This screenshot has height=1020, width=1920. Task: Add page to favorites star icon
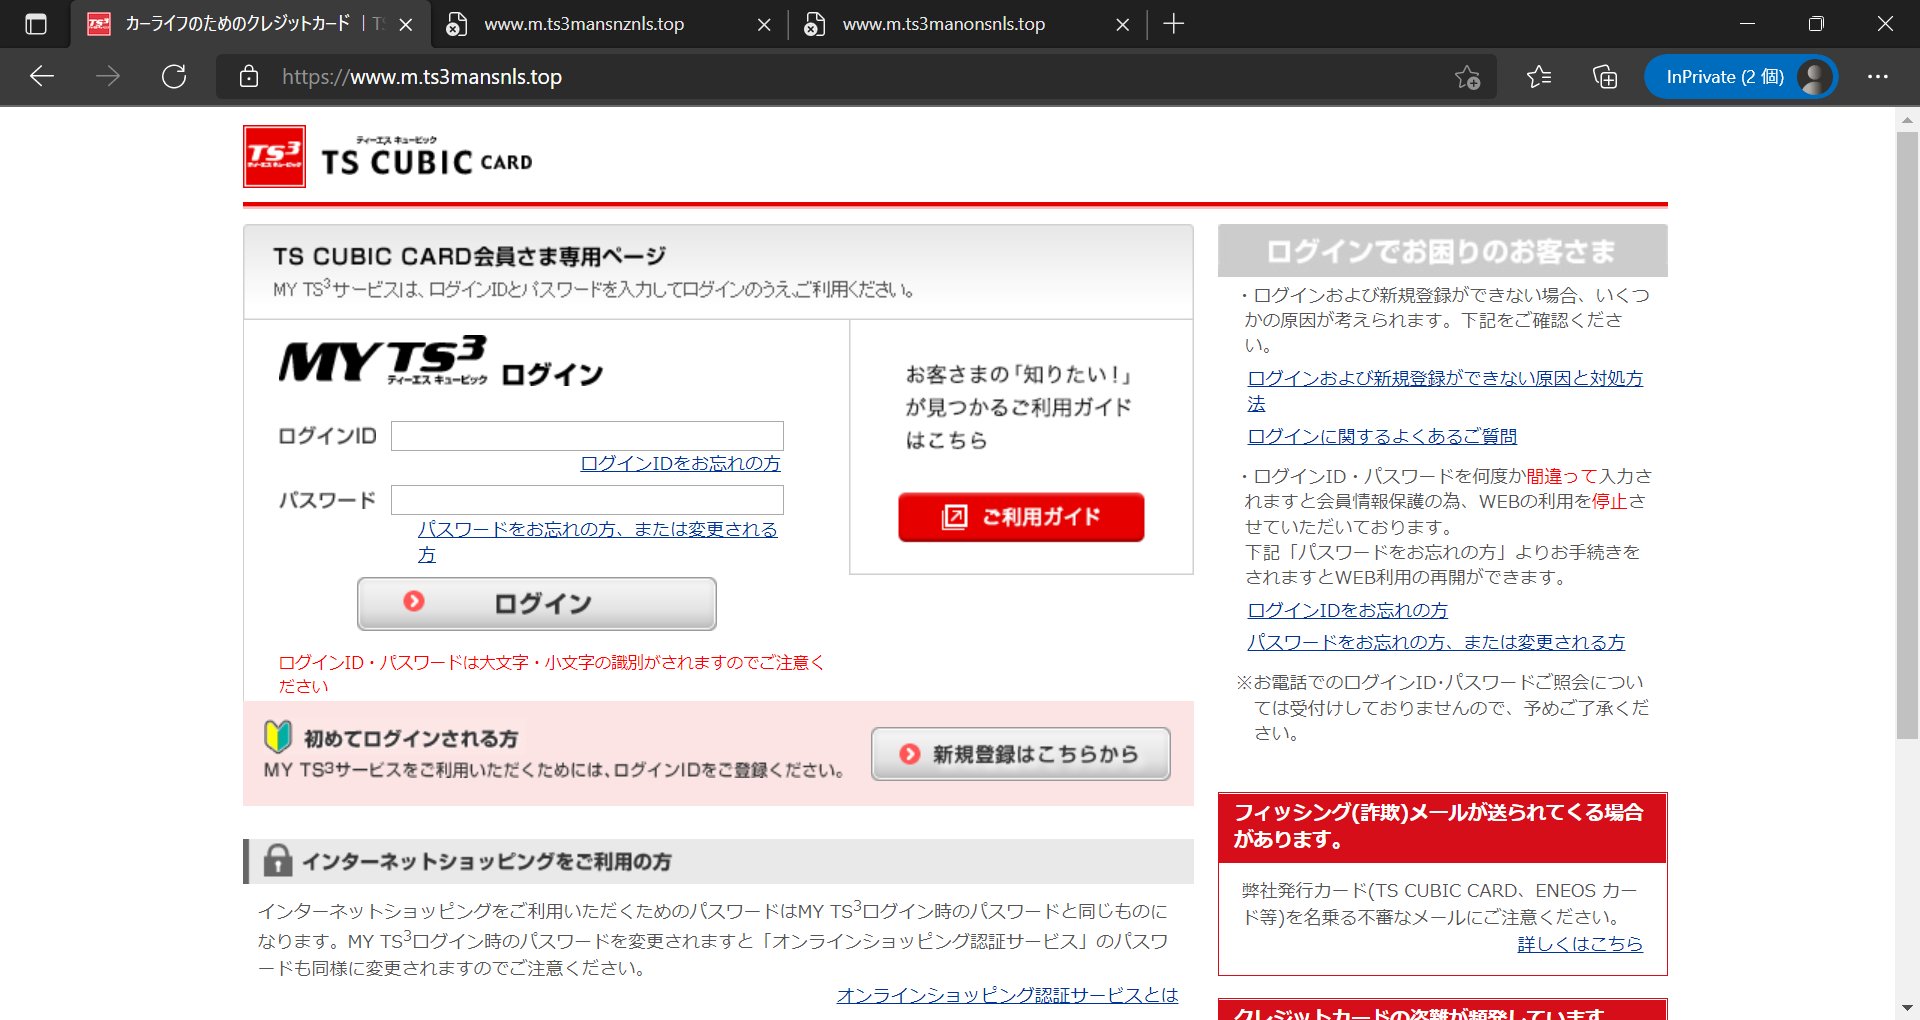pos(1467,77)
